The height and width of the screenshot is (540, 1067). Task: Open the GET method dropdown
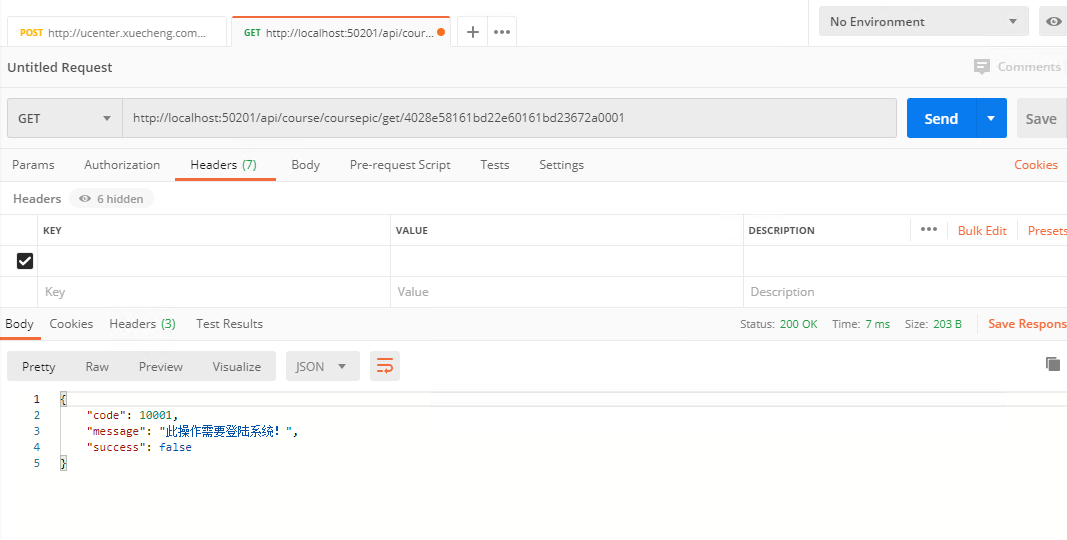(65, 118)
